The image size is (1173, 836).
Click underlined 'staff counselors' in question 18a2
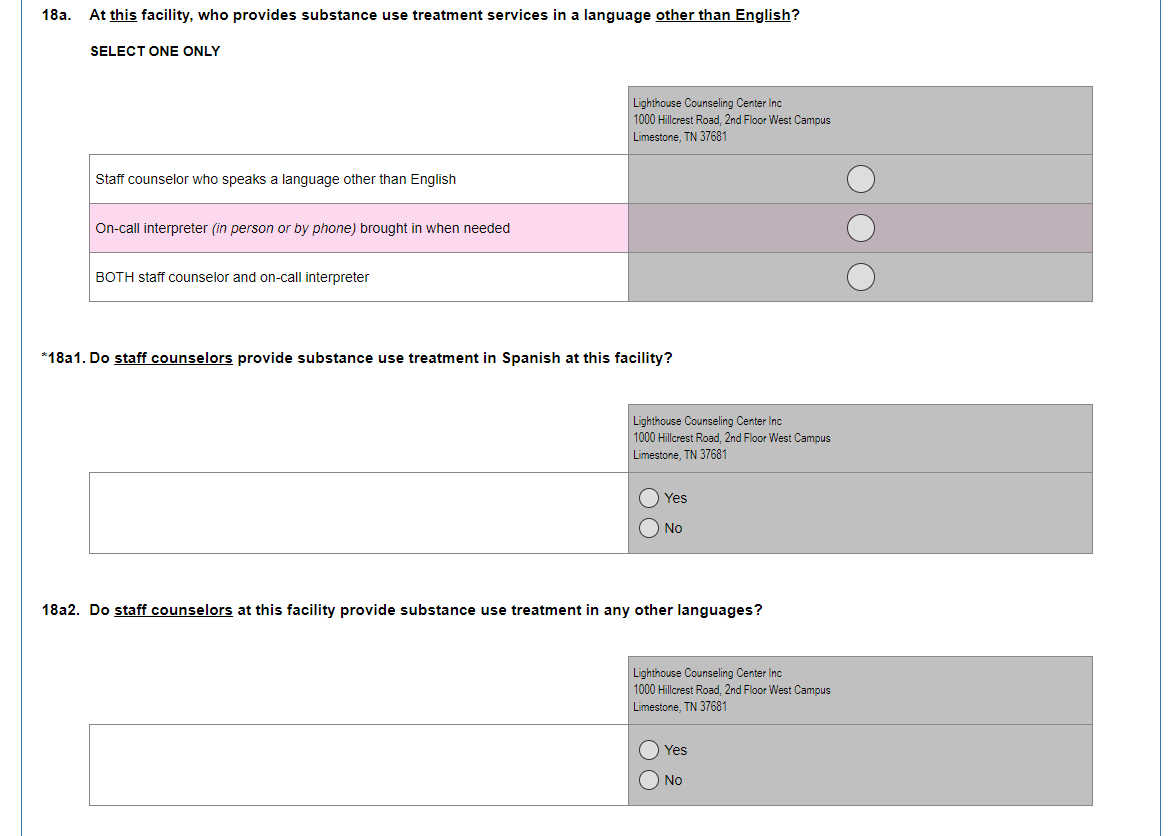173,610
